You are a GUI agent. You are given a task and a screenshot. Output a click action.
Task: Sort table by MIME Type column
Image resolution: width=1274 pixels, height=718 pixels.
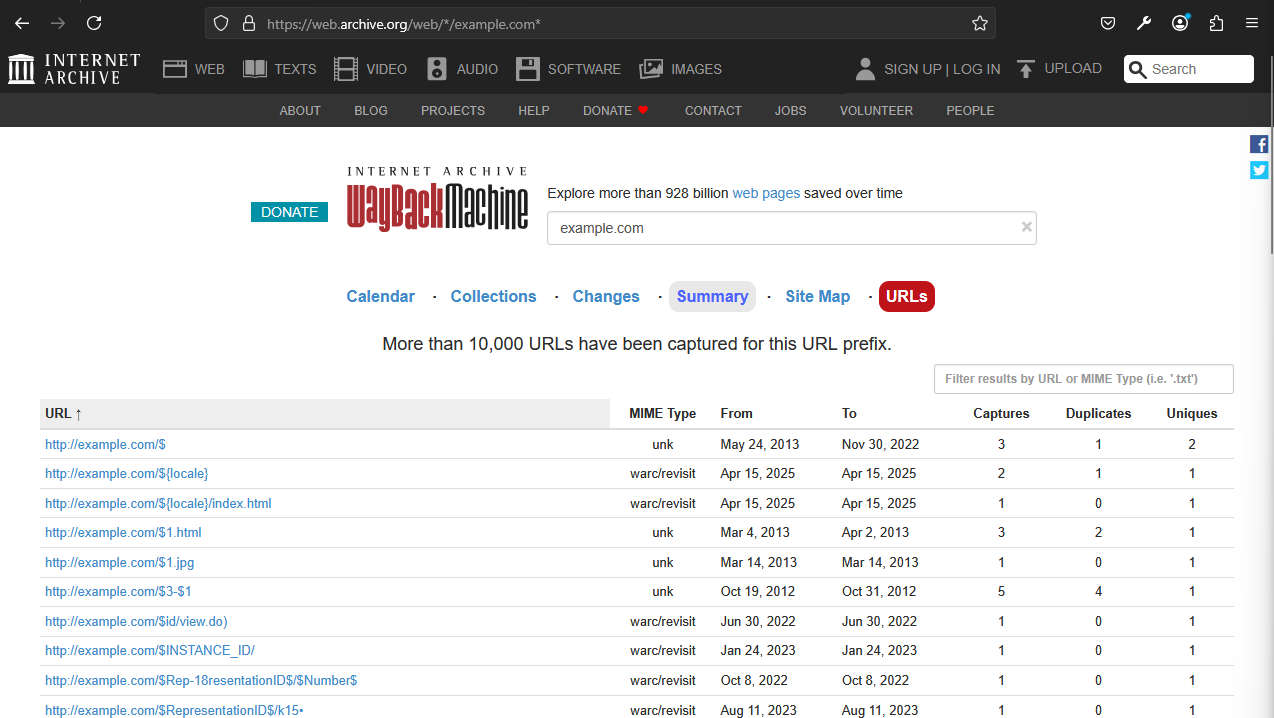point(662,413)
